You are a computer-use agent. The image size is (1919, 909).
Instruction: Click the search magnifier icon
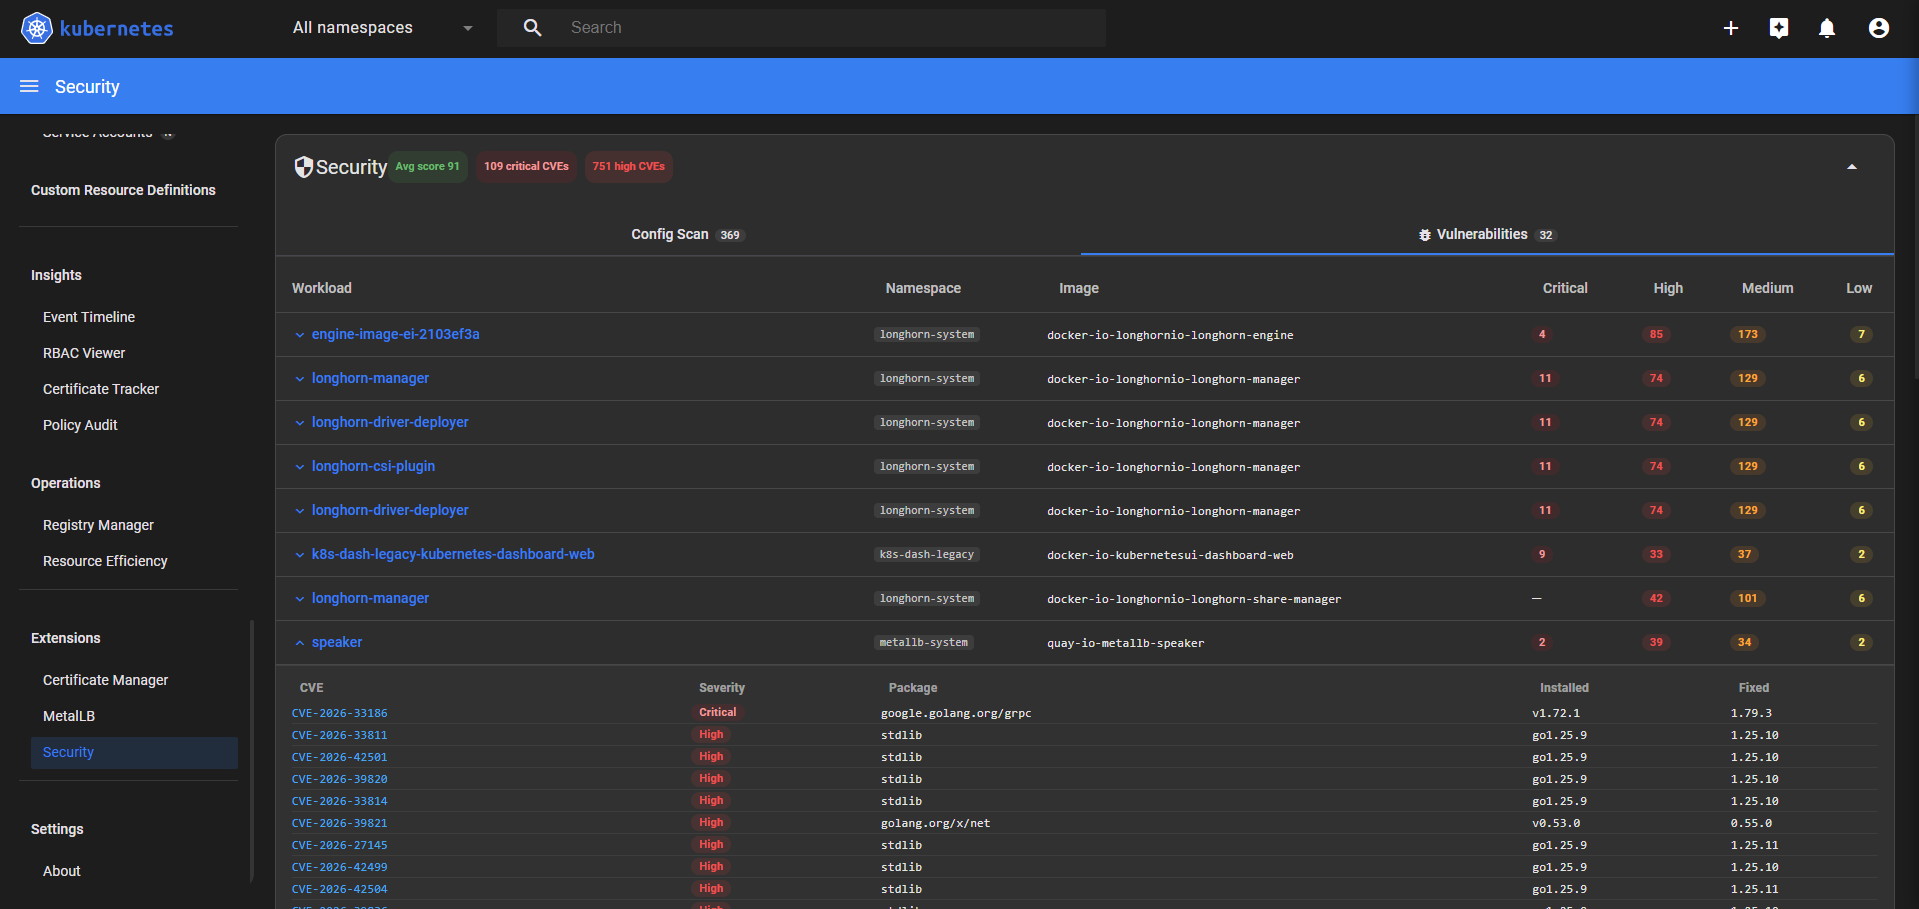coord(533,28)
